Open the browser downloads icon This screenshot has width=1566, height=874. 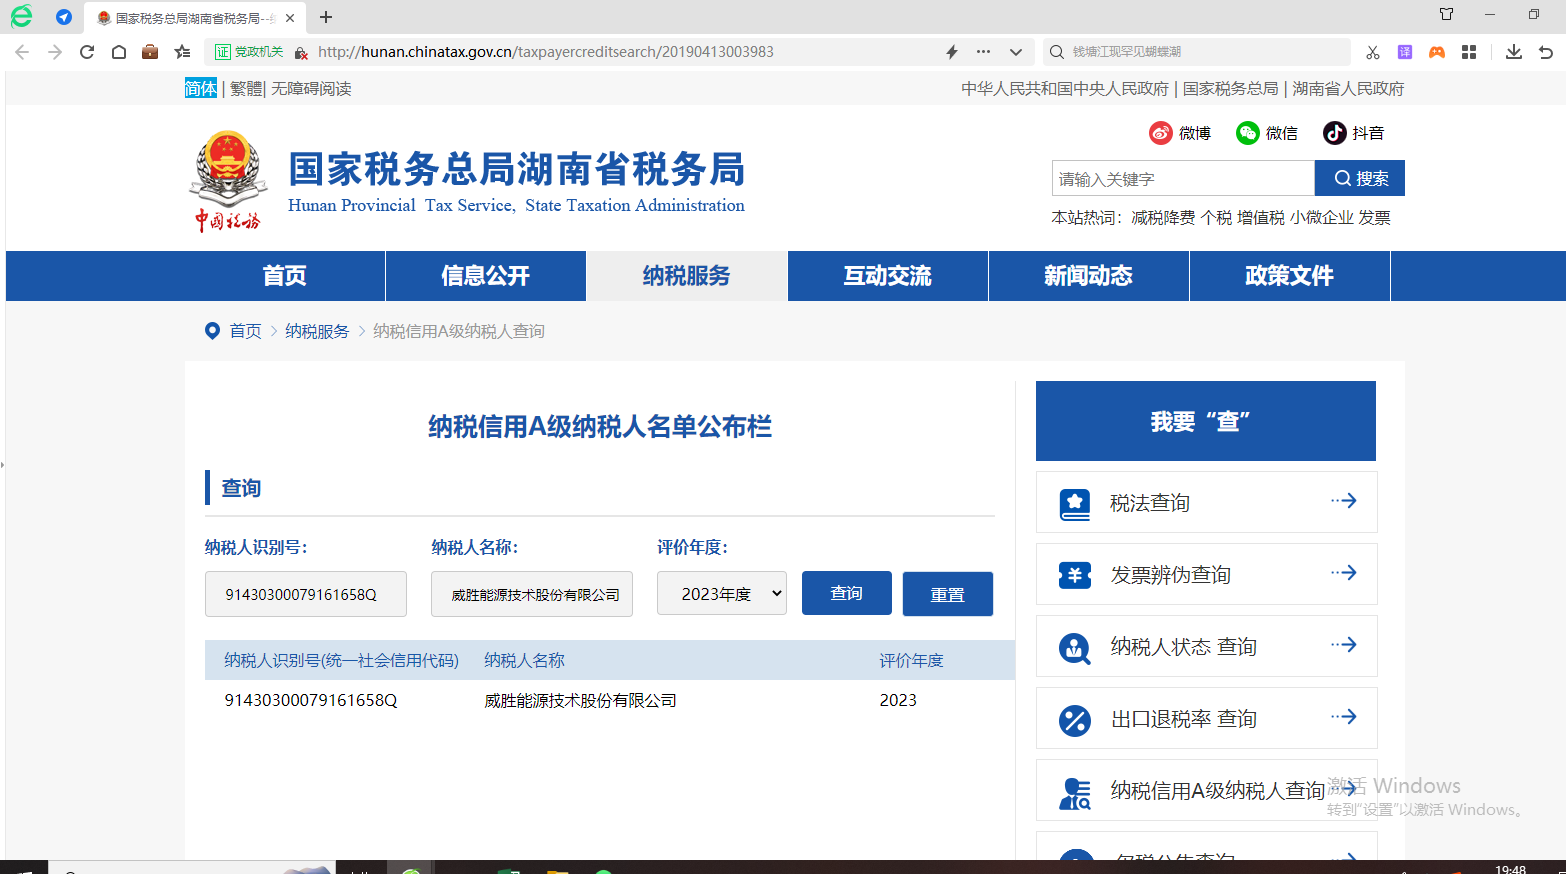point(1513,52)
